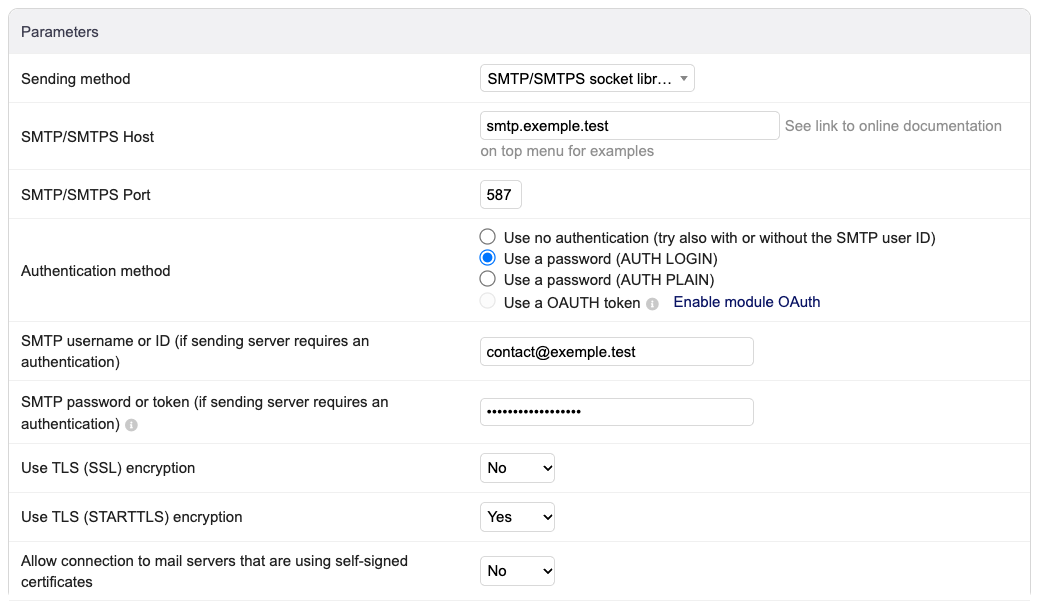Click the SMTP/SMTPS Host input field
1039x608 pixels.
[x=629, y=126]
